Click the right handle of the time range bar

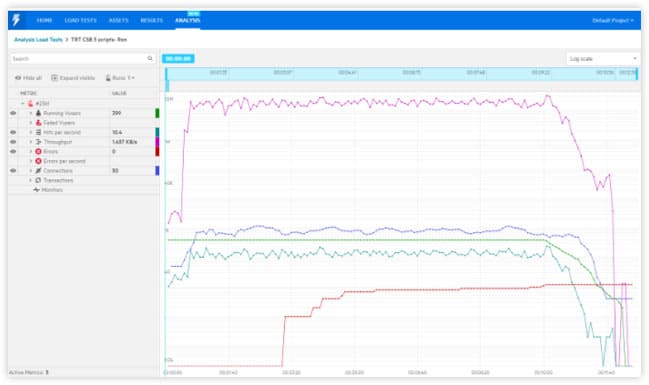click(x=637, y=74)
